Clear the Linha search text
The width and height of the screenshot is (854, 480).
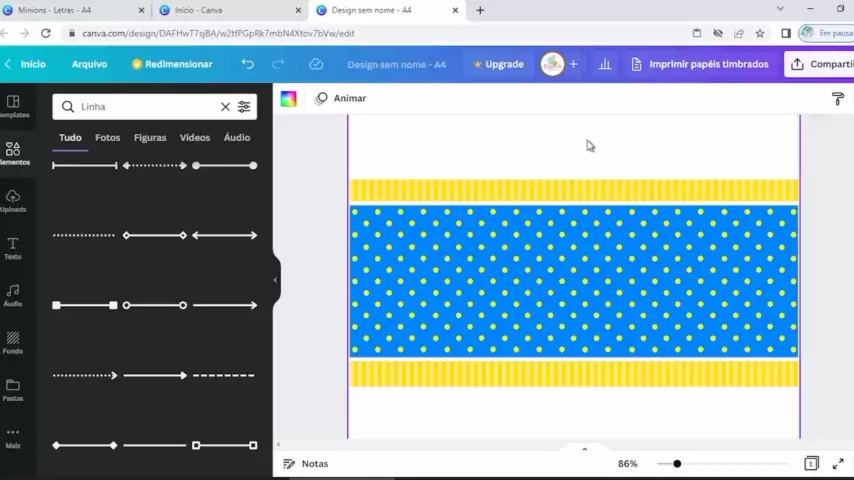[225, 107]
